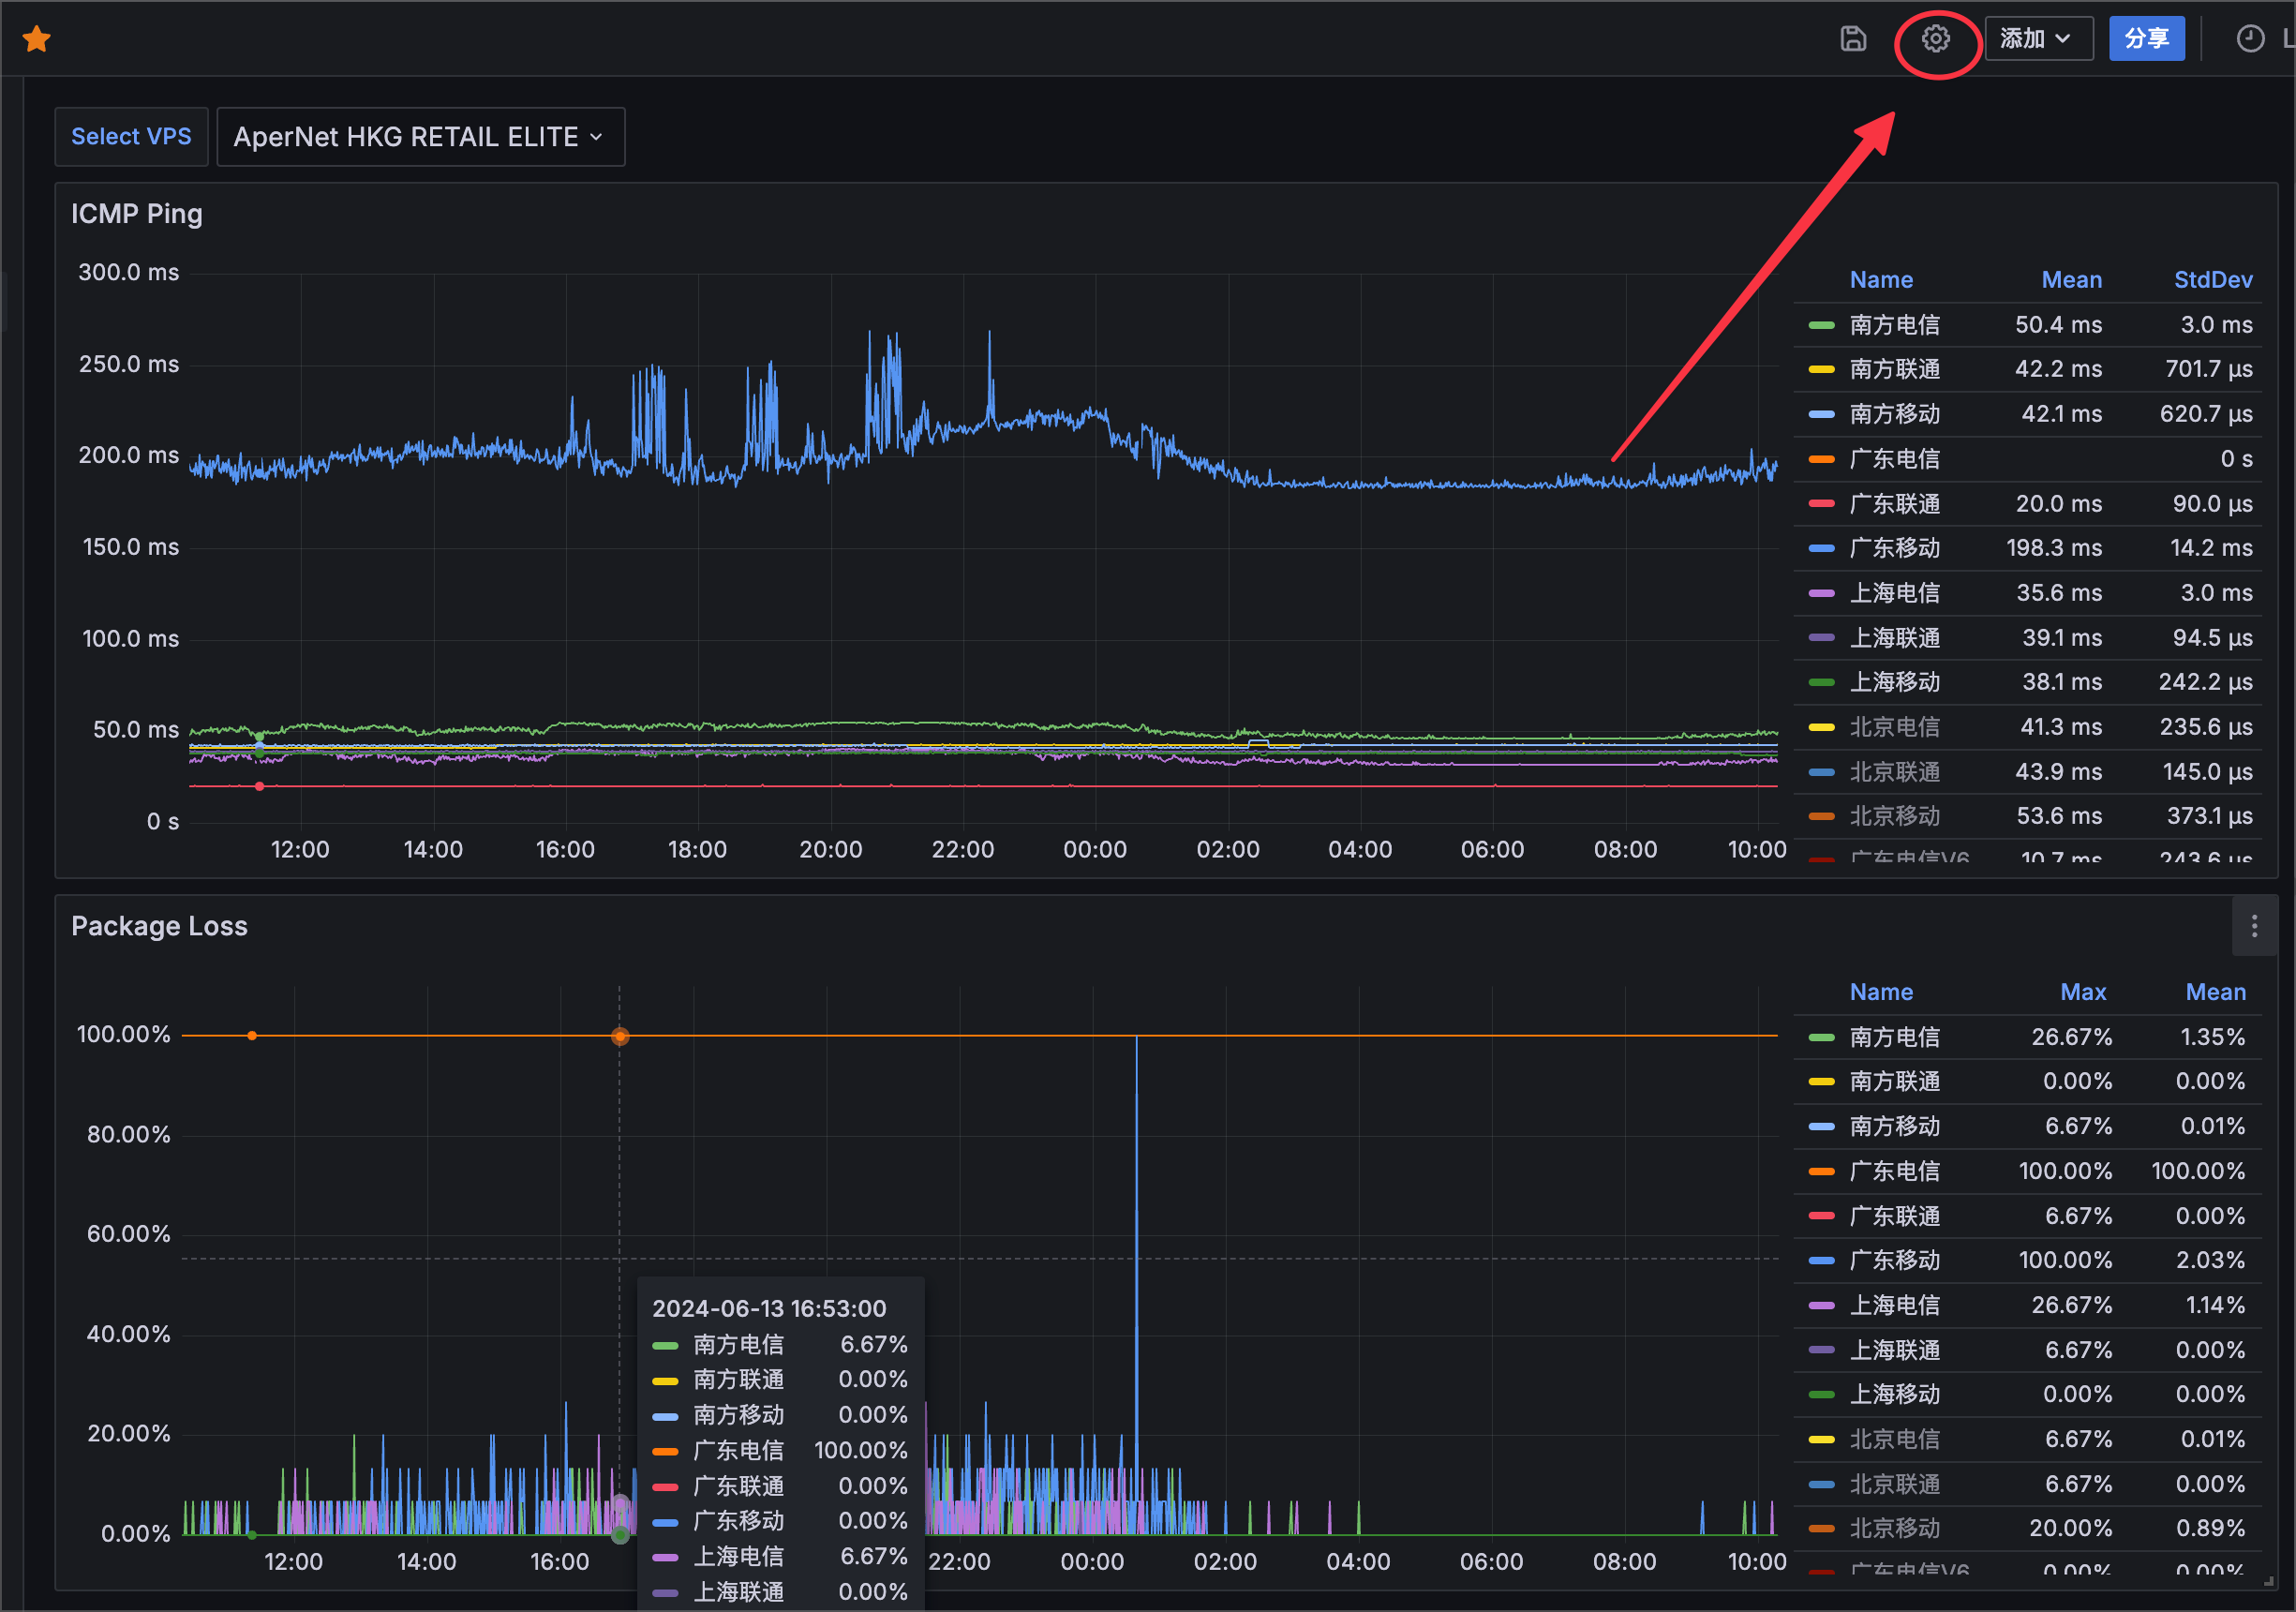Open the 添加 dropdown
This screenshot has width=2296, height=1612.
coord(2038,39)
